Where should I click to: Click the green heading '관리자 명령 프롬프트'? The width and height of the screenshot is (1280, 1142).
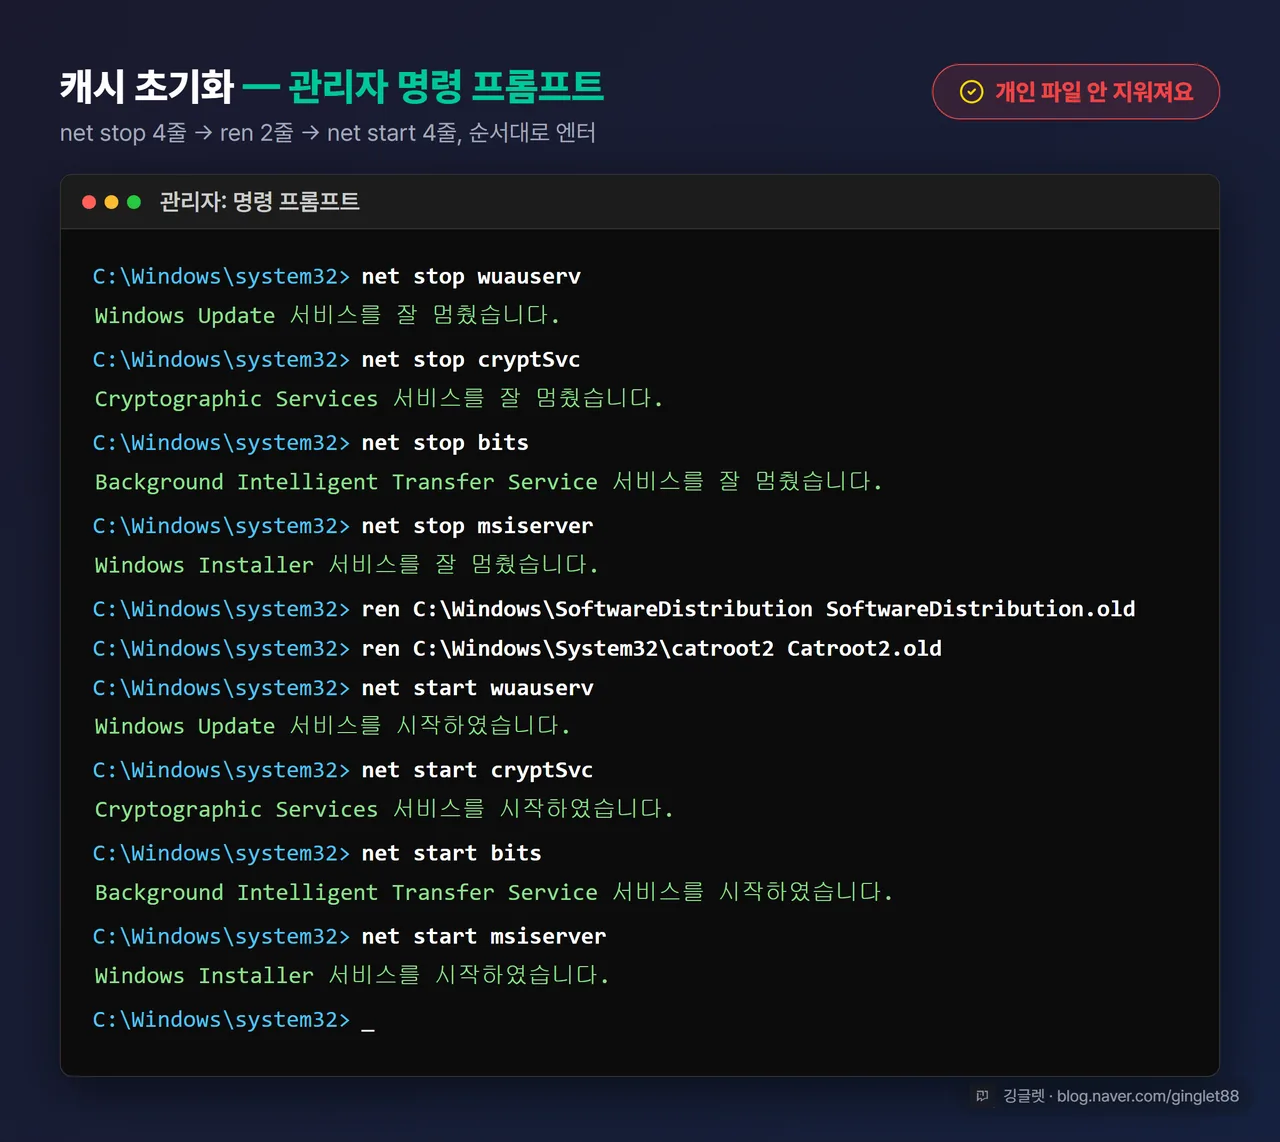coord(446,86)
